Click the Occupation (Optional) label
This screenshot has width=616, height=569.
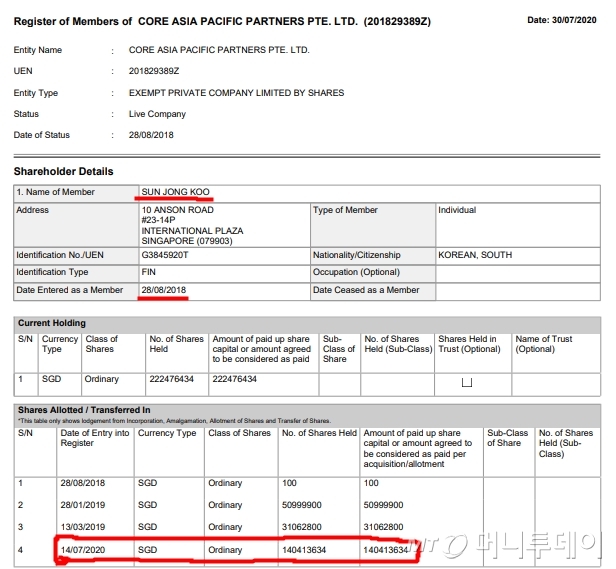pos(356,272)
